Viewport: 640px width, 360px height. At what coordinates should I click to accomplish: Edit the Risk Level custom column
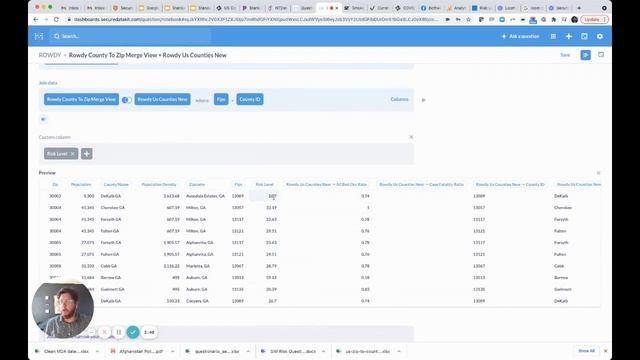pos(57,154)
